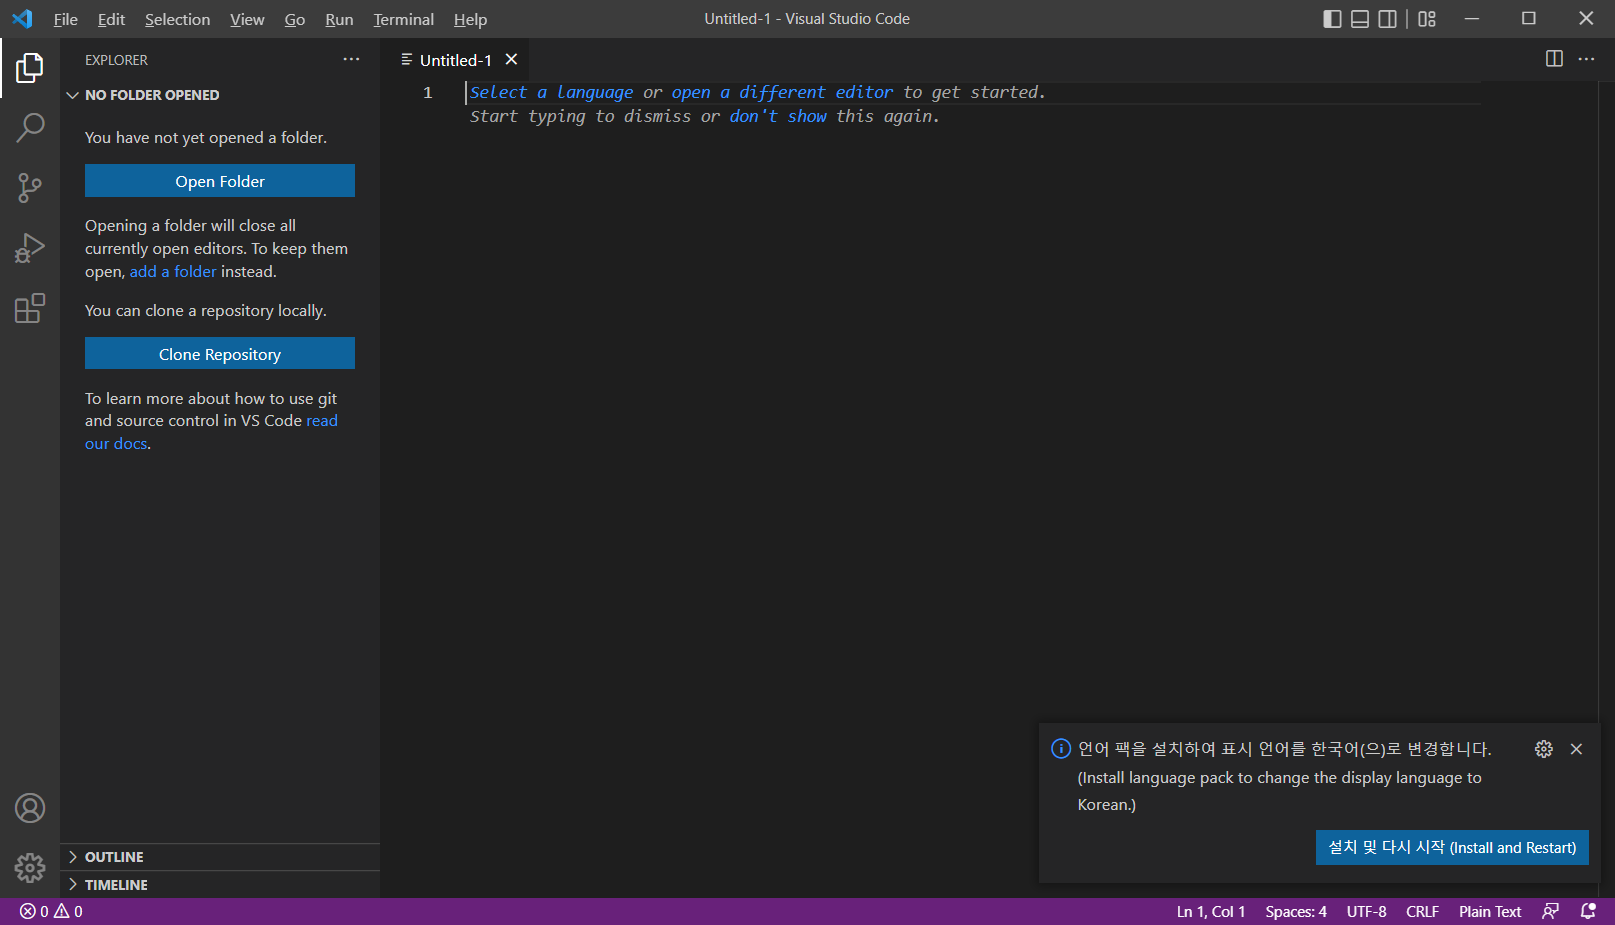This screenshot has height=925, width=1615.
Task: Split the editor right
Action: [x=1554, y=59]
